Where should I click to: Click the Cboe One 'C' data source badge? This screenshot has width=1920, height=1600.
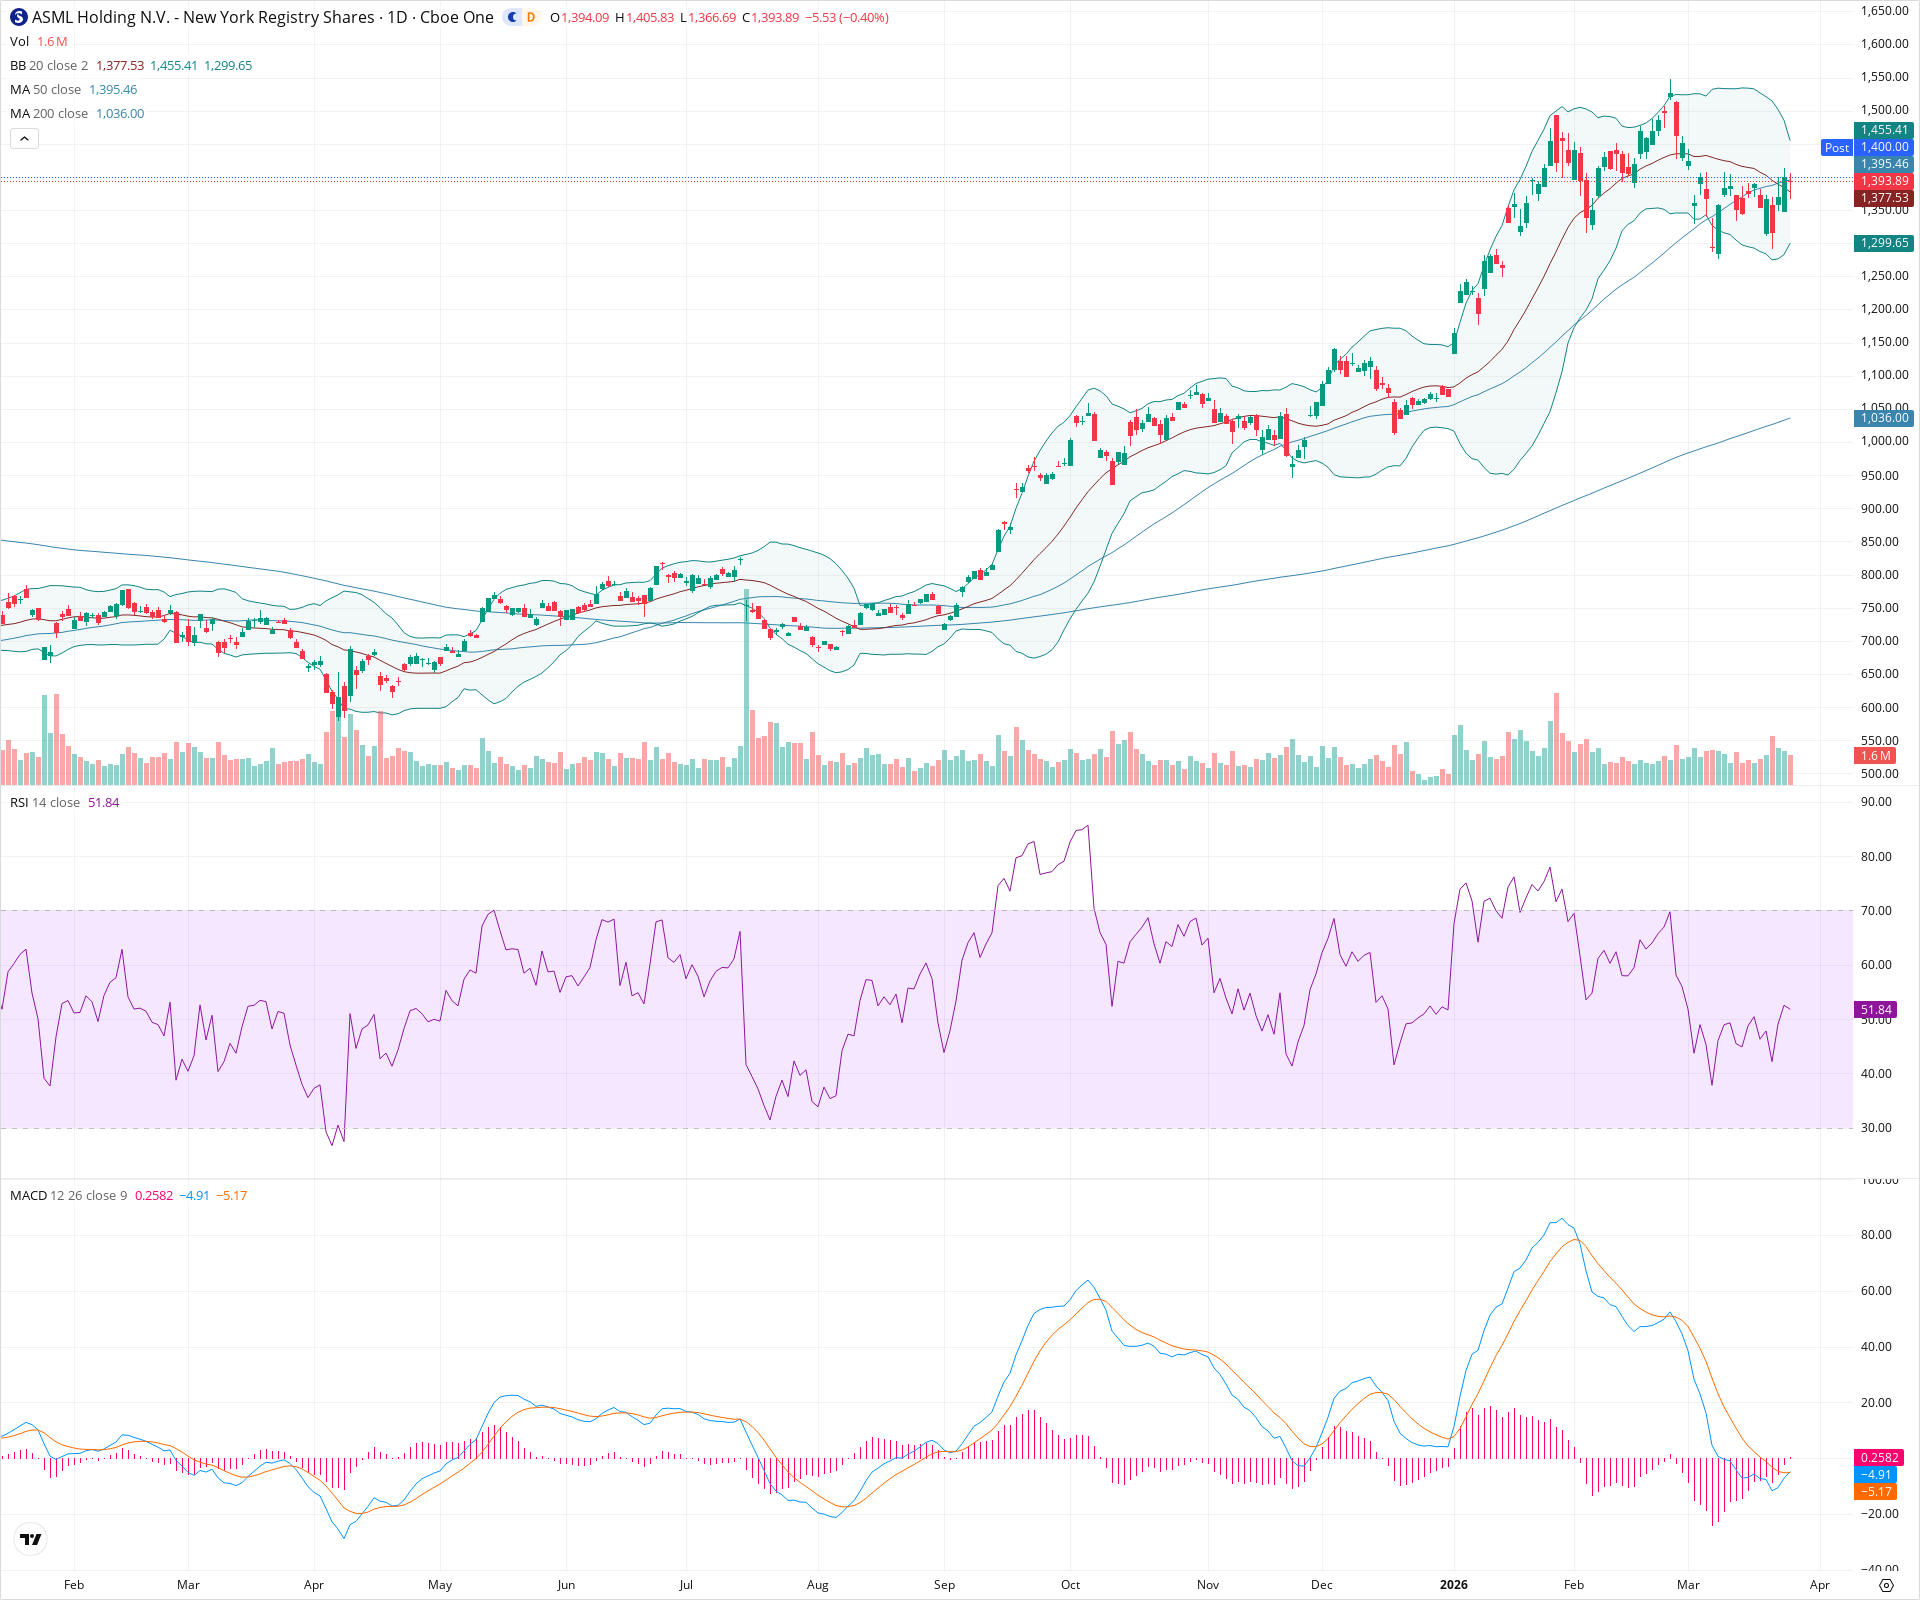(511, 17)
